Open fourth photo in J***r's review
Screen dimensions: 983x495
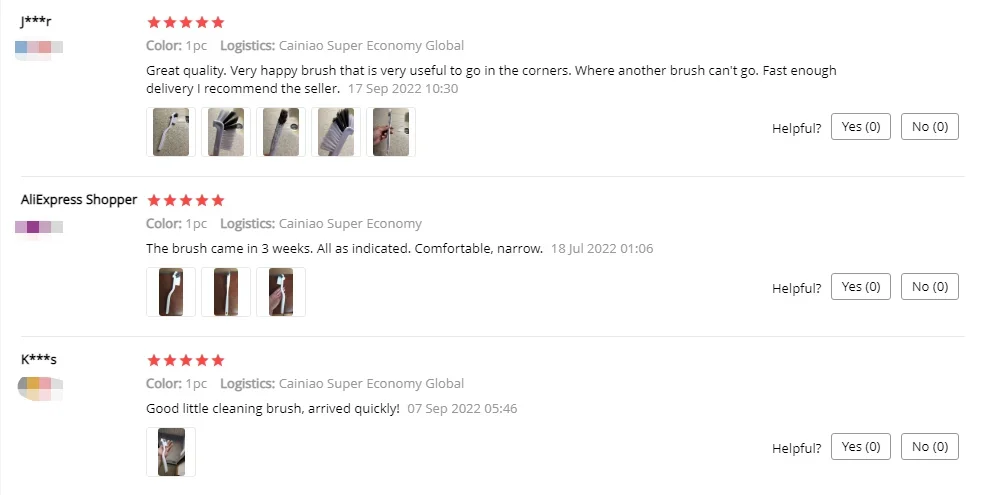[x=336, y=132]
